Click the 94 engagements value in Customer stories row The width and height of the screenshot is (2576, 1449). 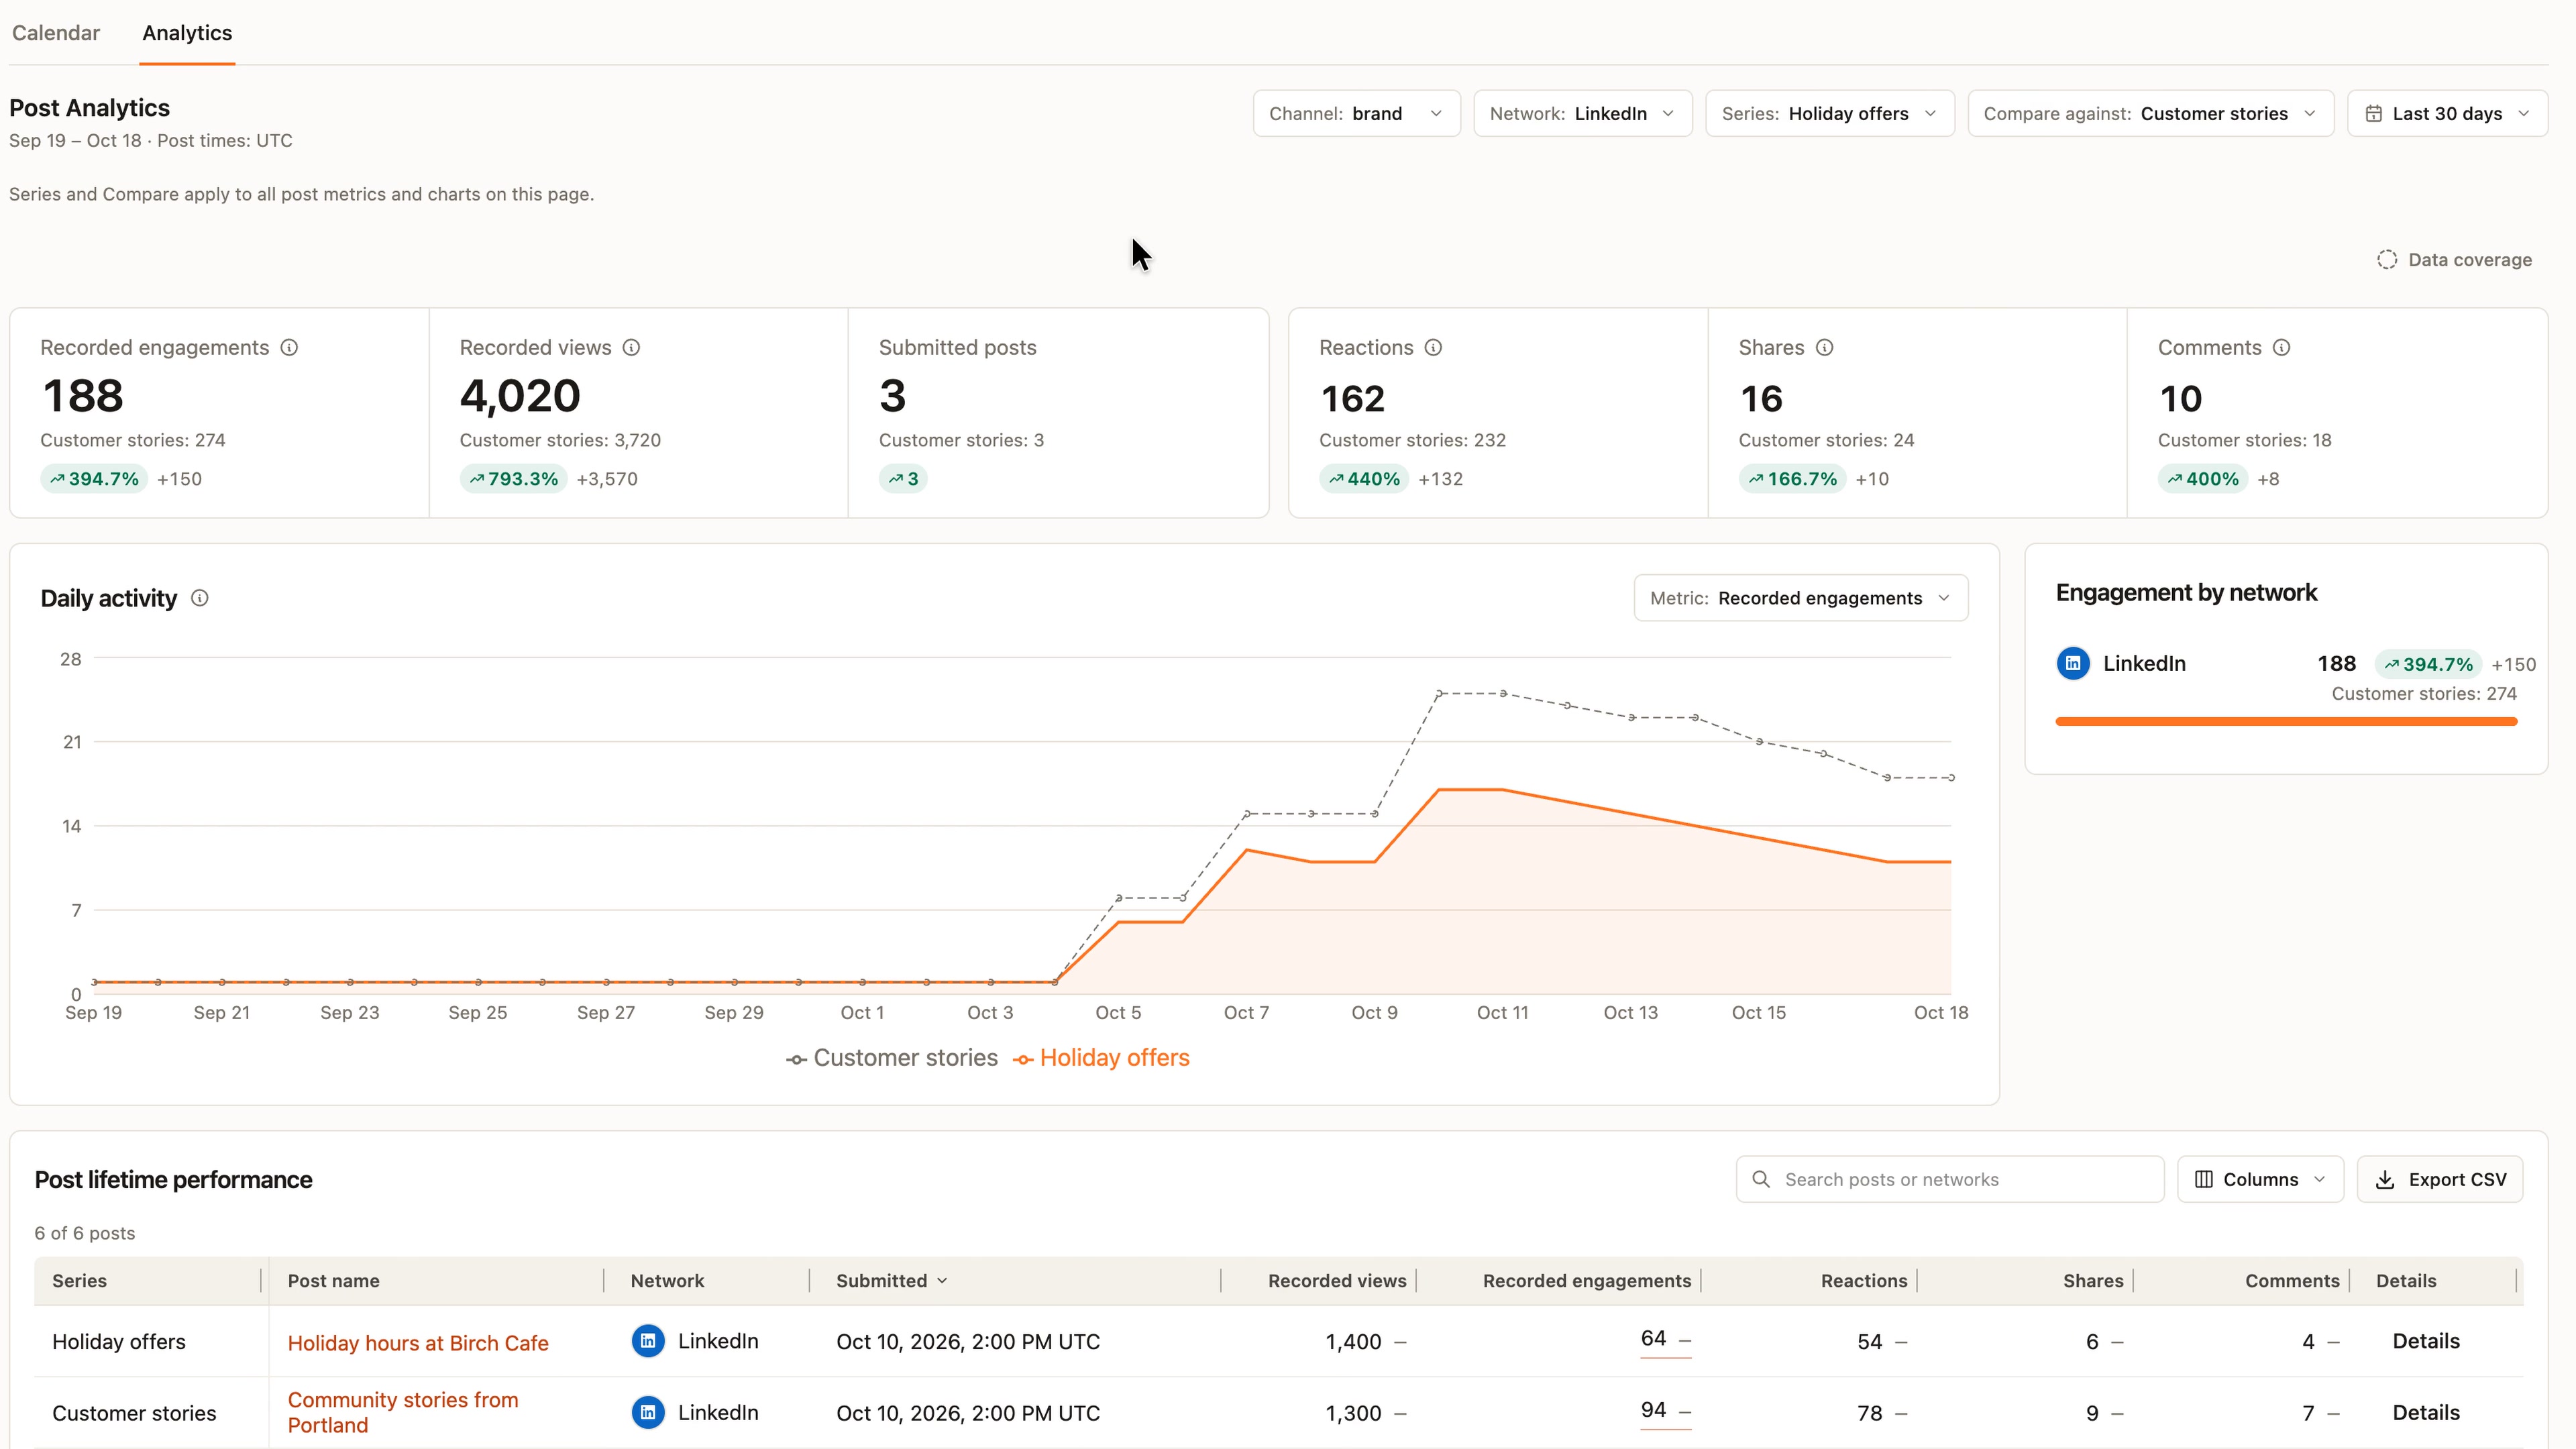(x=1653, y=1410)
